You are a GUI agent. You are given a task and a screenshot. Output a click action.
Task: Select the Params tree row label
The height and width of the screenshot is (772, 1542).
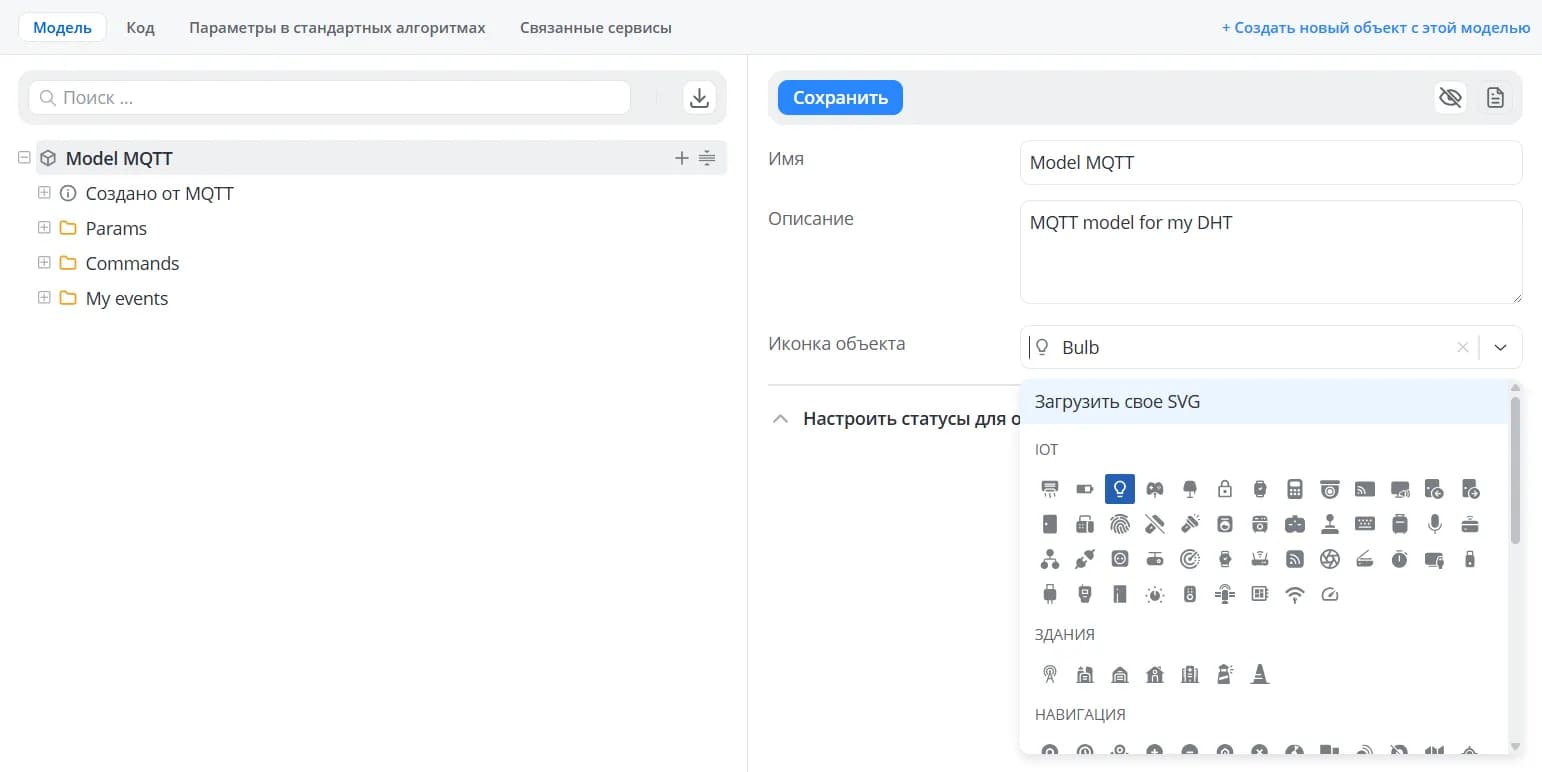[x=116, y=228]
